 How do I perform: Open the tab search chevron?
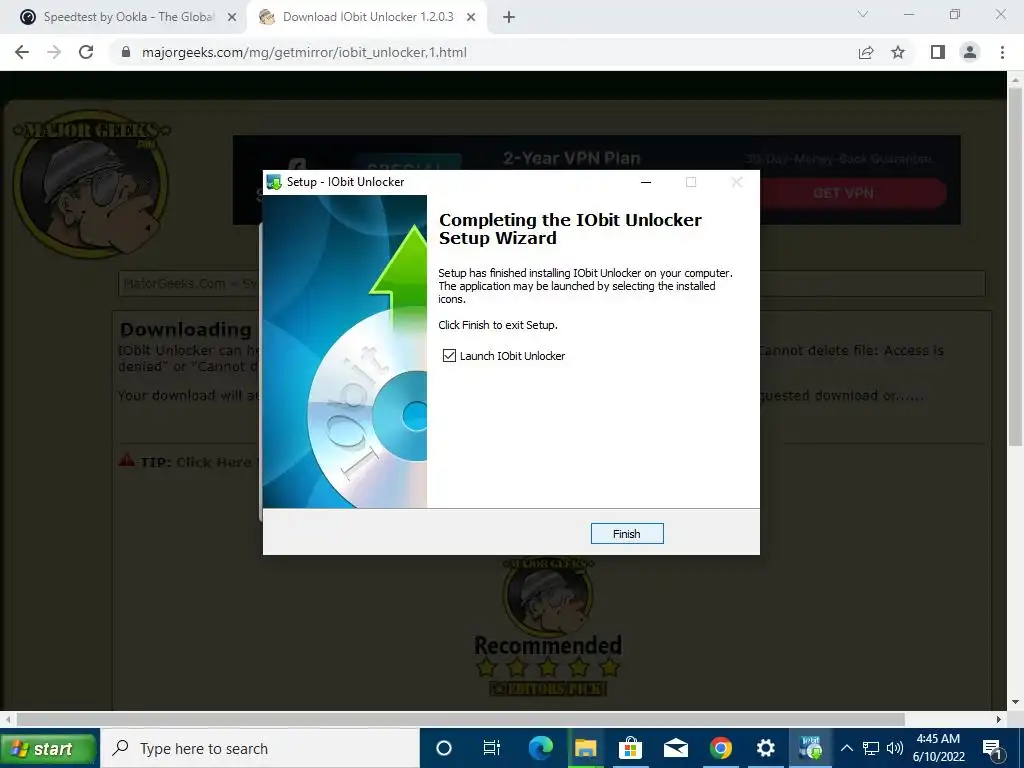click(863, 14)
